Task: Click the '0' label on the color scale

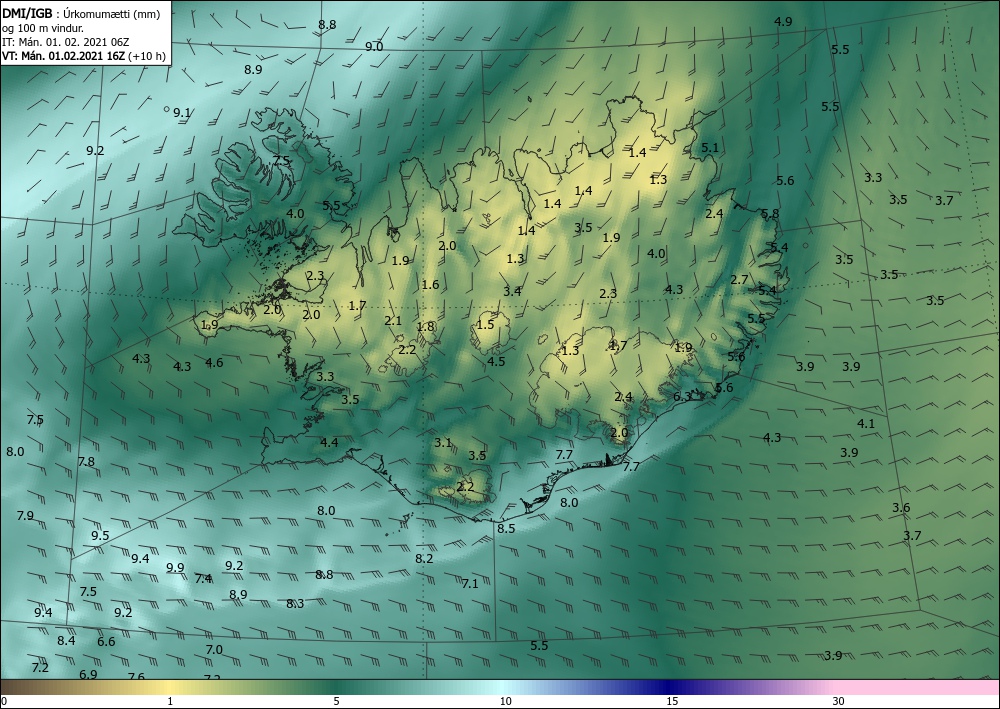Action: tap(4, 701)
